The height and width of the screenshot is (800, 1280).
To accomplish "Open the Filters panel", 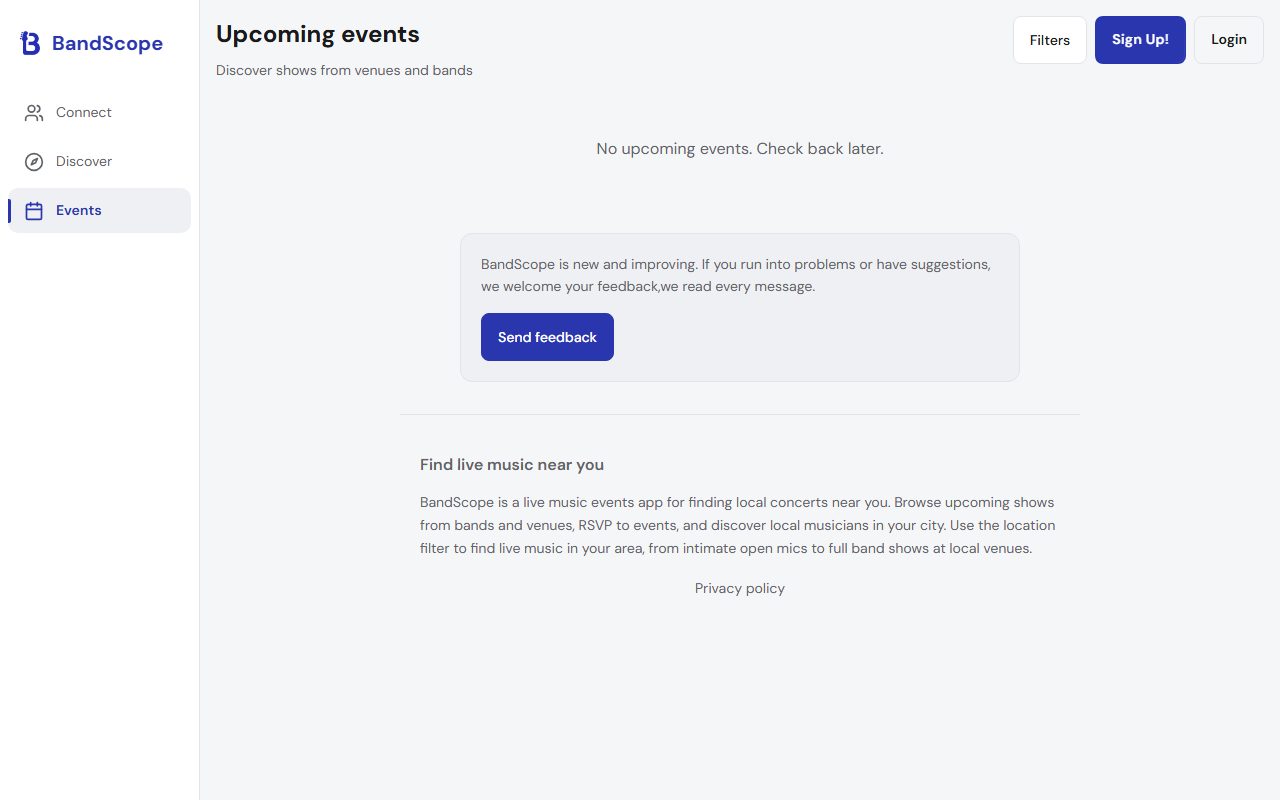I will [x=1050, y=40].
